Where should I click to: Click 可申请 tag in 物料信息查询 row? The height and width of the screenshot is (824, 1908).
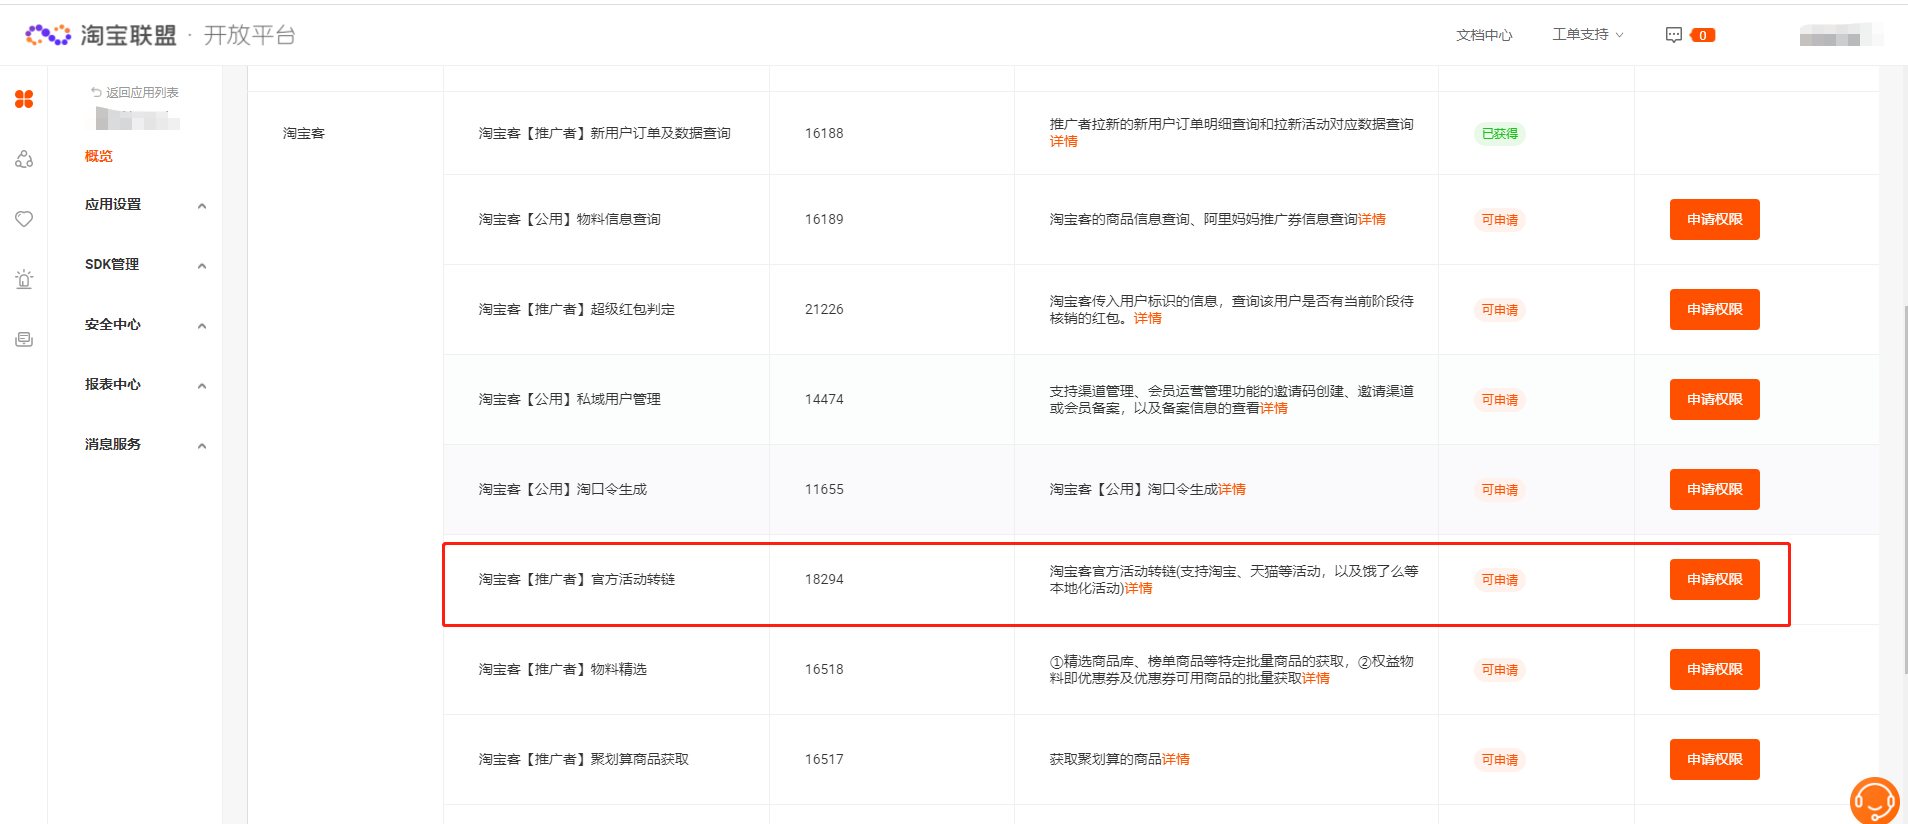1499,219
